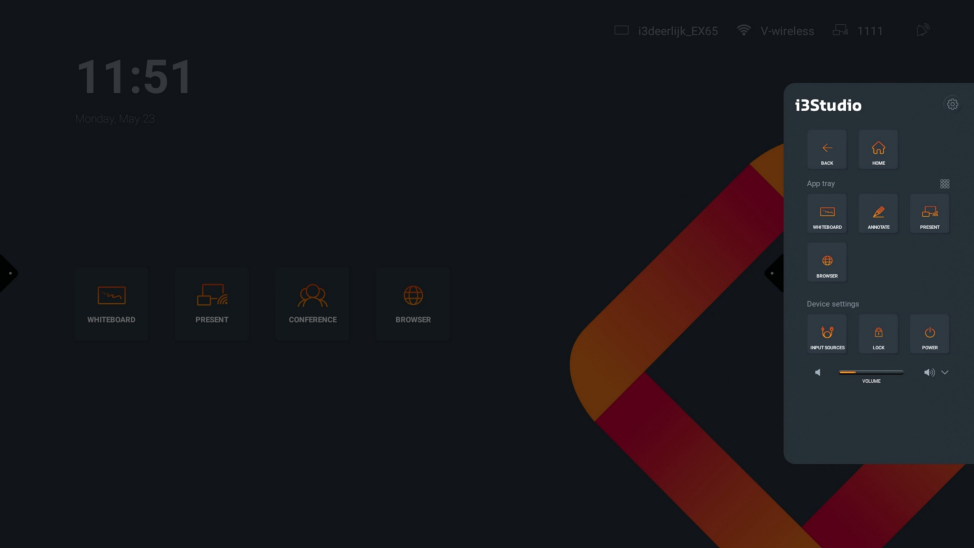974x549 pixels.
Task: Open Input Sources device setting
Action: 827,334
